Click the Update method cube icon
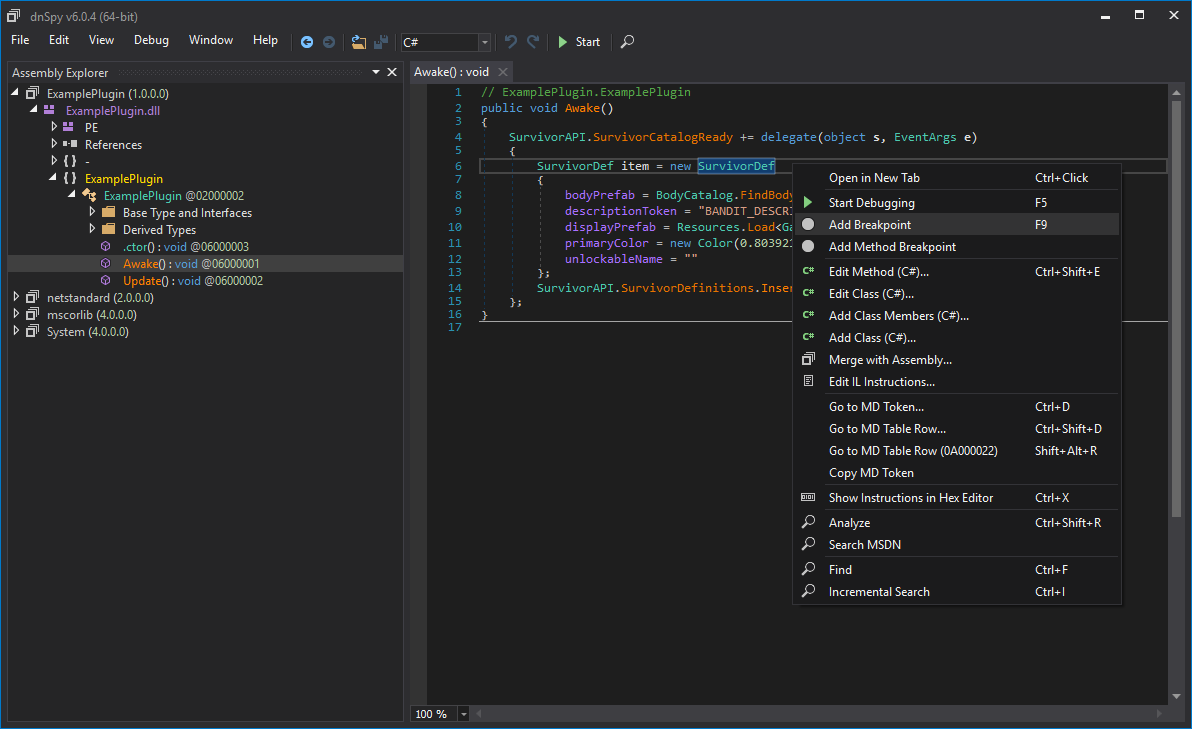Image resolution: width=1192 pixels, height=729 pixels. (106, 281)
